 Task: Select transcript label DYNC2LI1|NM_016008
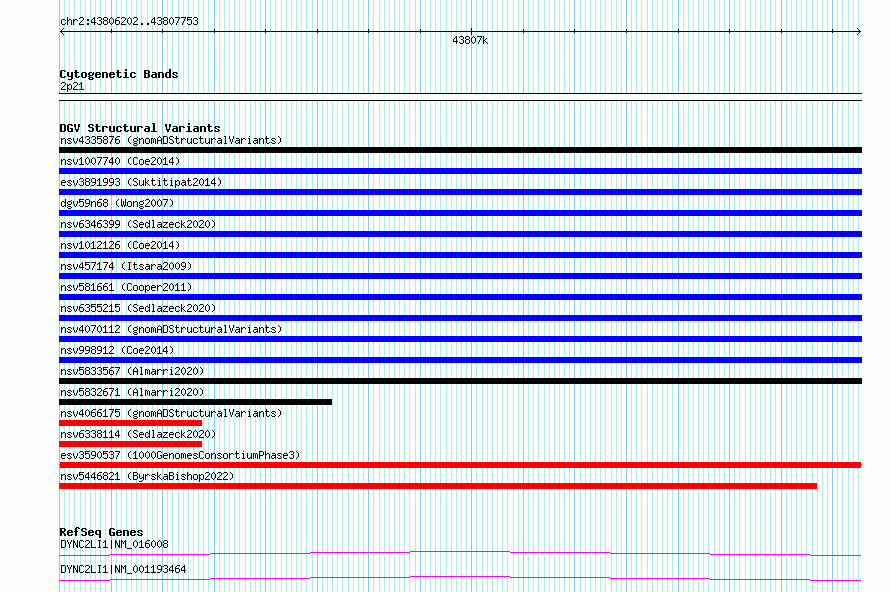[114, 544]
